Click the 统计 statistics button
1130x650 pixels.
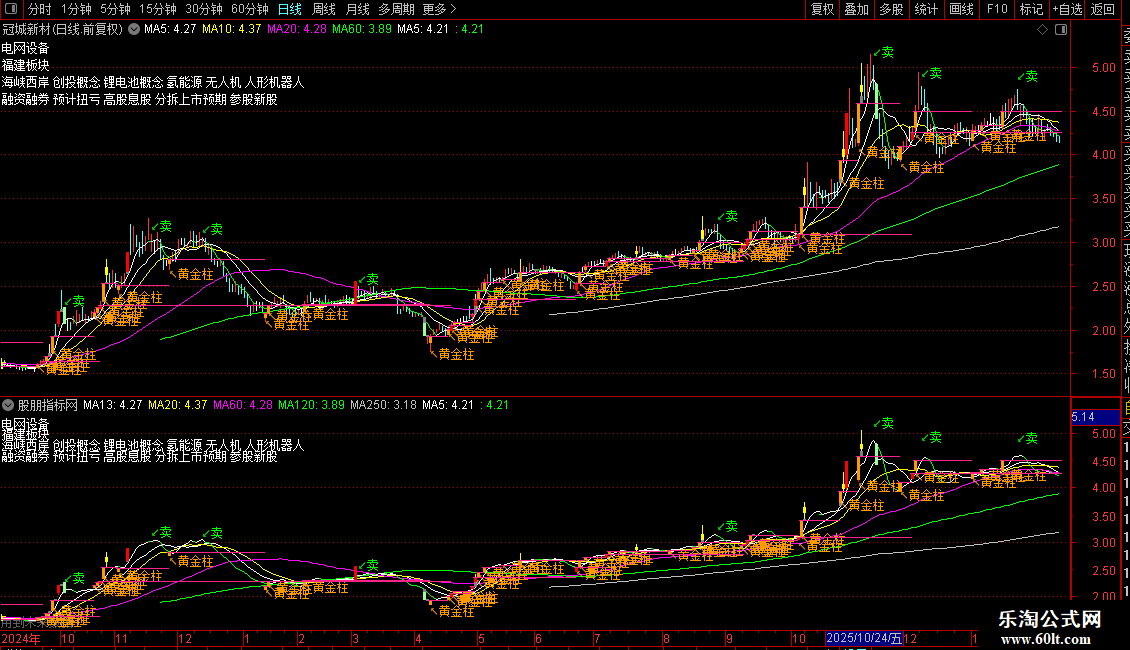click(926, 9)
